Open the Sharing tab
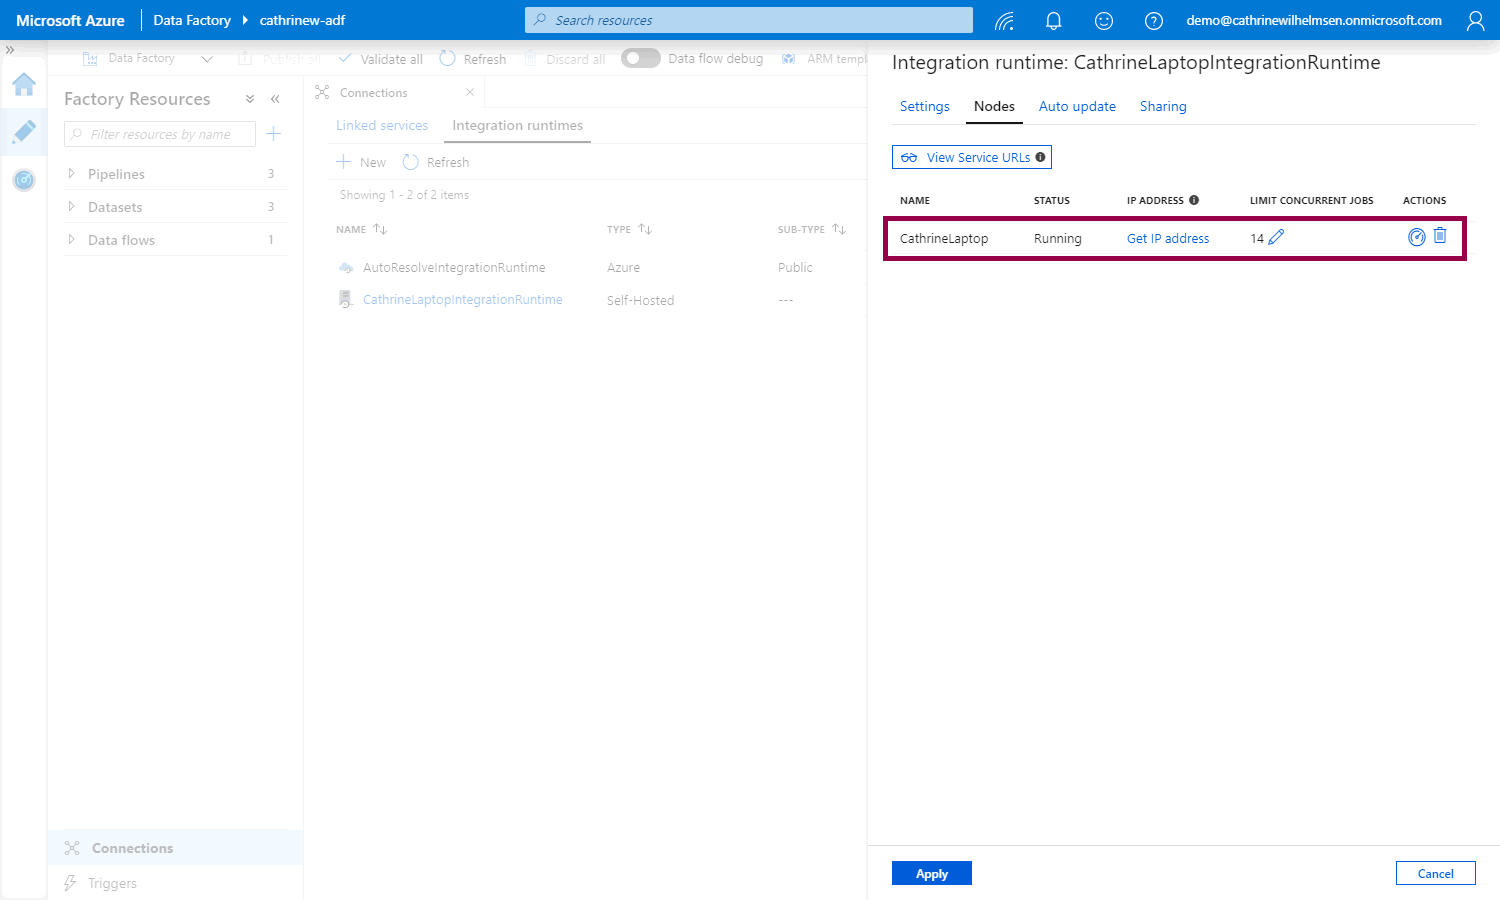The width and height of the screenshot is (1500, 900). coord(1163,106)
